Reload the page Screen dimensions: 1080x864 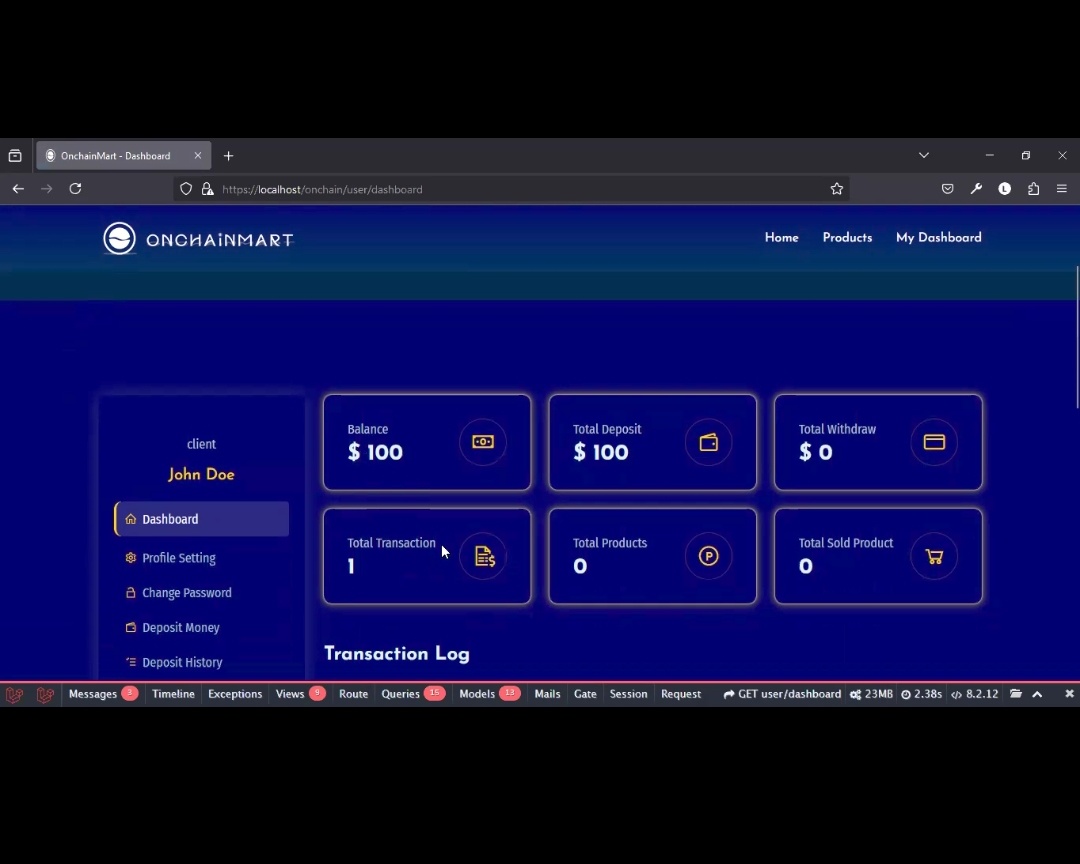pyautogui.click(x=75, y=189)
